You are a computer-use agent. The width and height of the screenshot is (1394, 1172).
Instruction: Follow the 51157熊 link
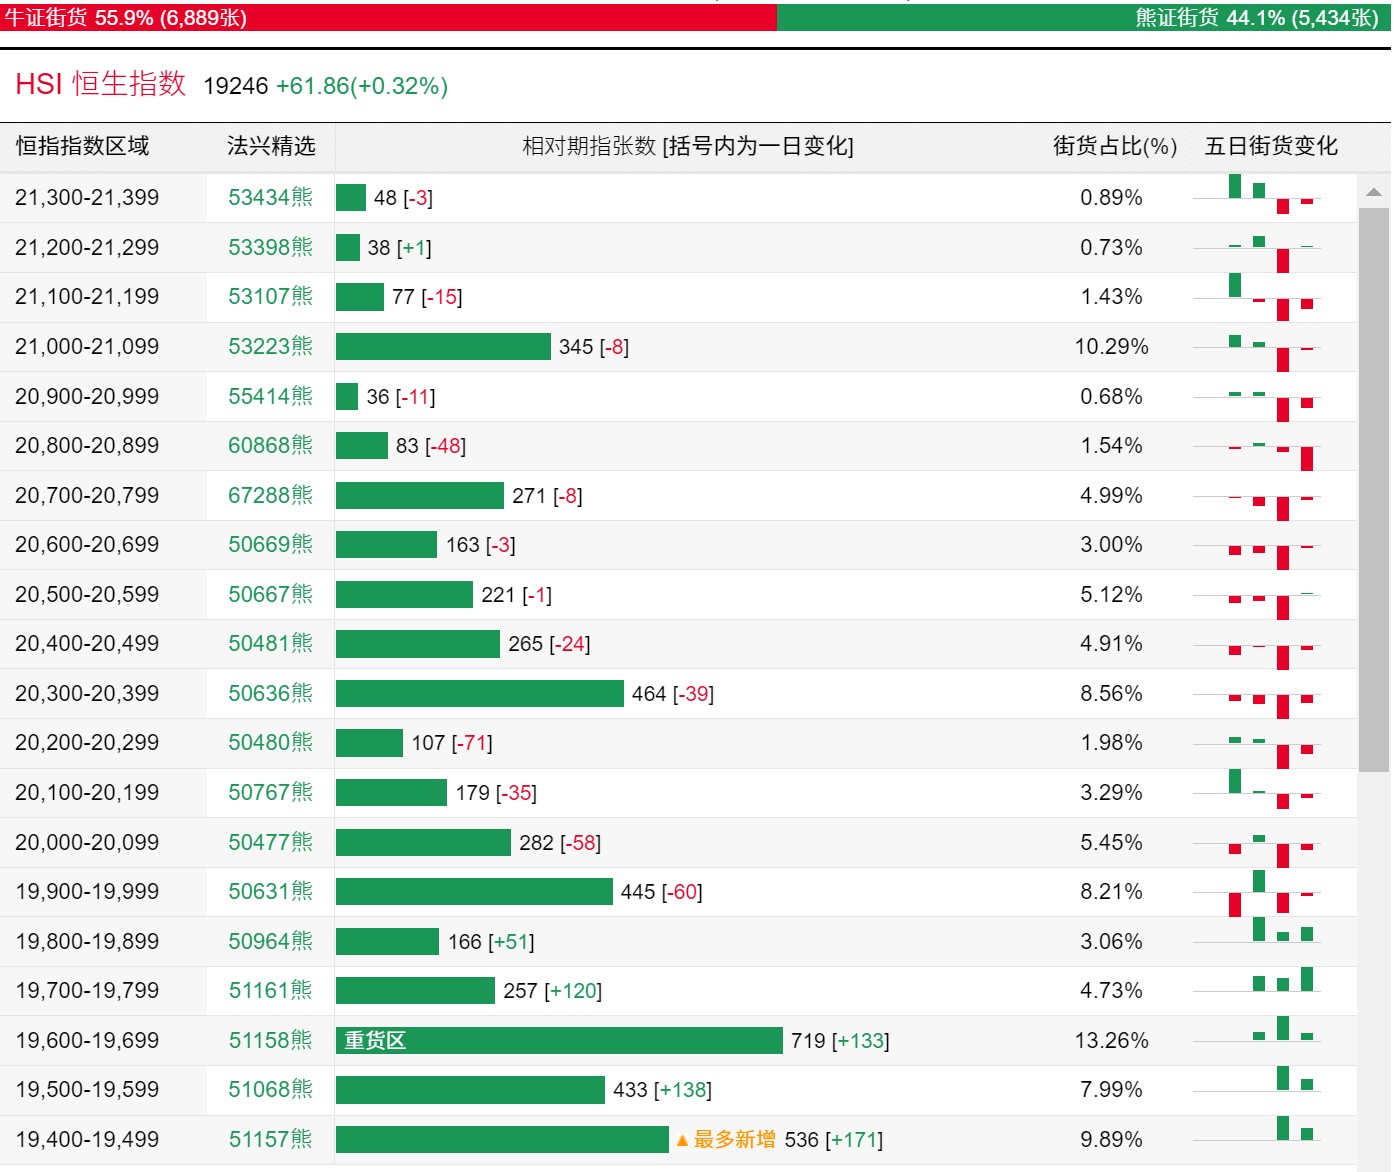[270, 1139]
